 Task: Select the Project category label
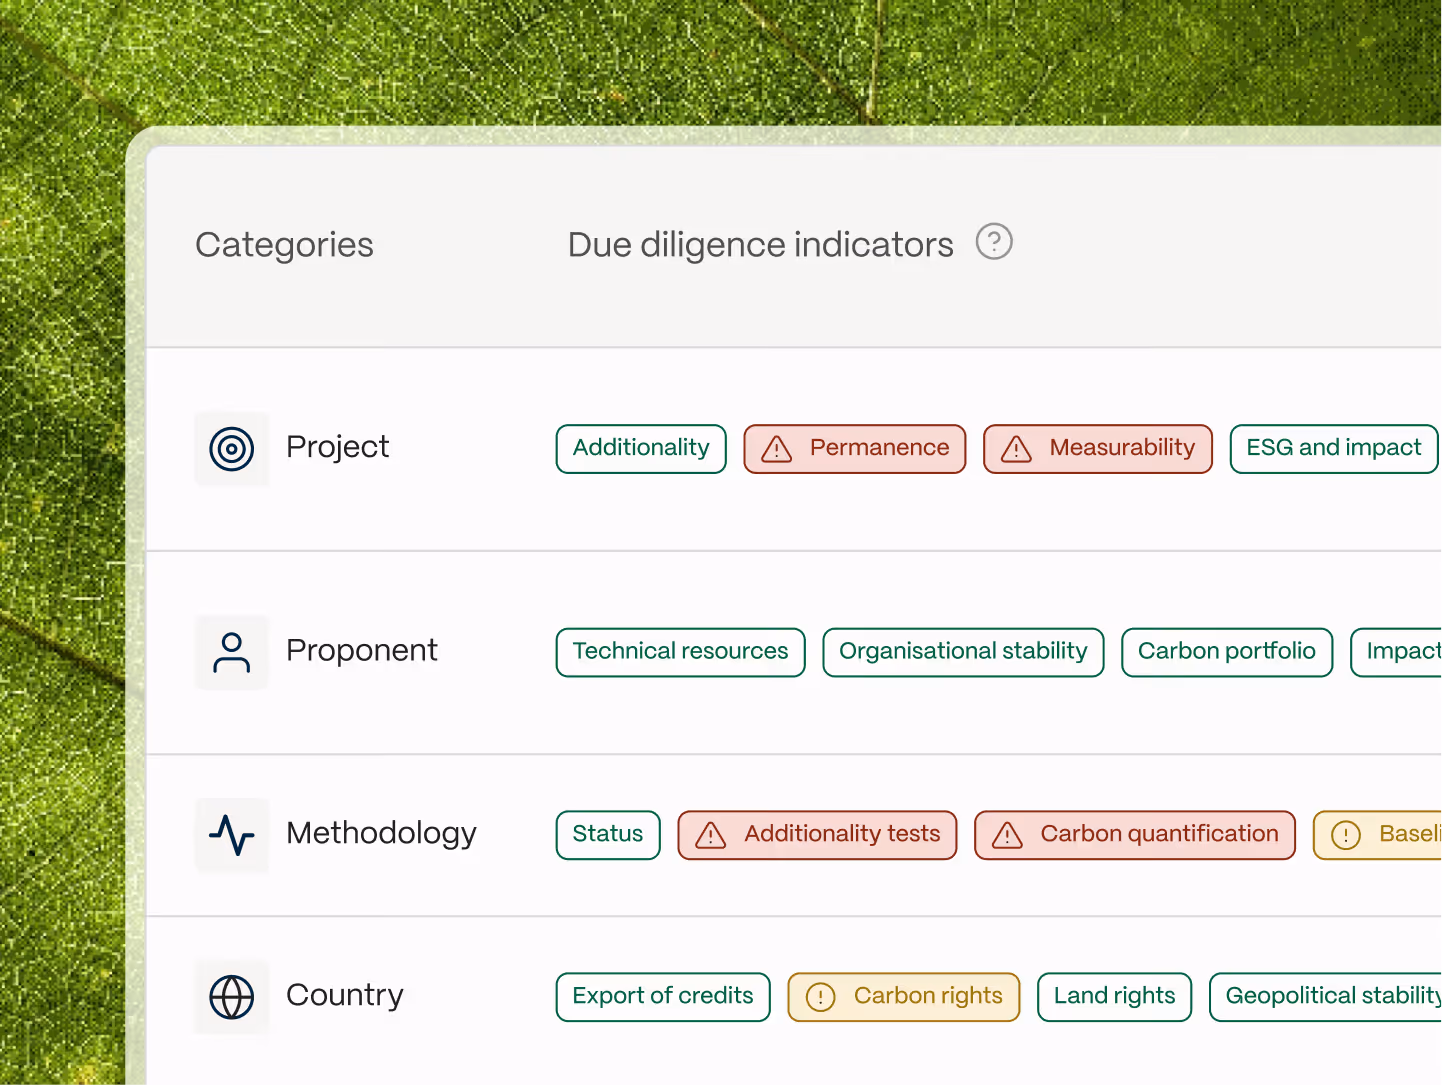[338, 447]
